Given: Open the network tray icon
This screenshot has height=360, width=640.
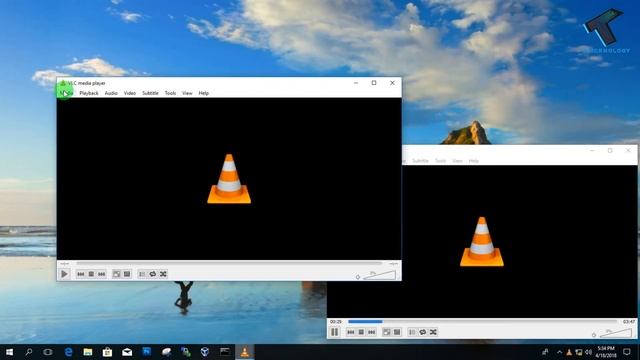Looking at the screenshot, I should pyautogui.click(x=579, y=352).
